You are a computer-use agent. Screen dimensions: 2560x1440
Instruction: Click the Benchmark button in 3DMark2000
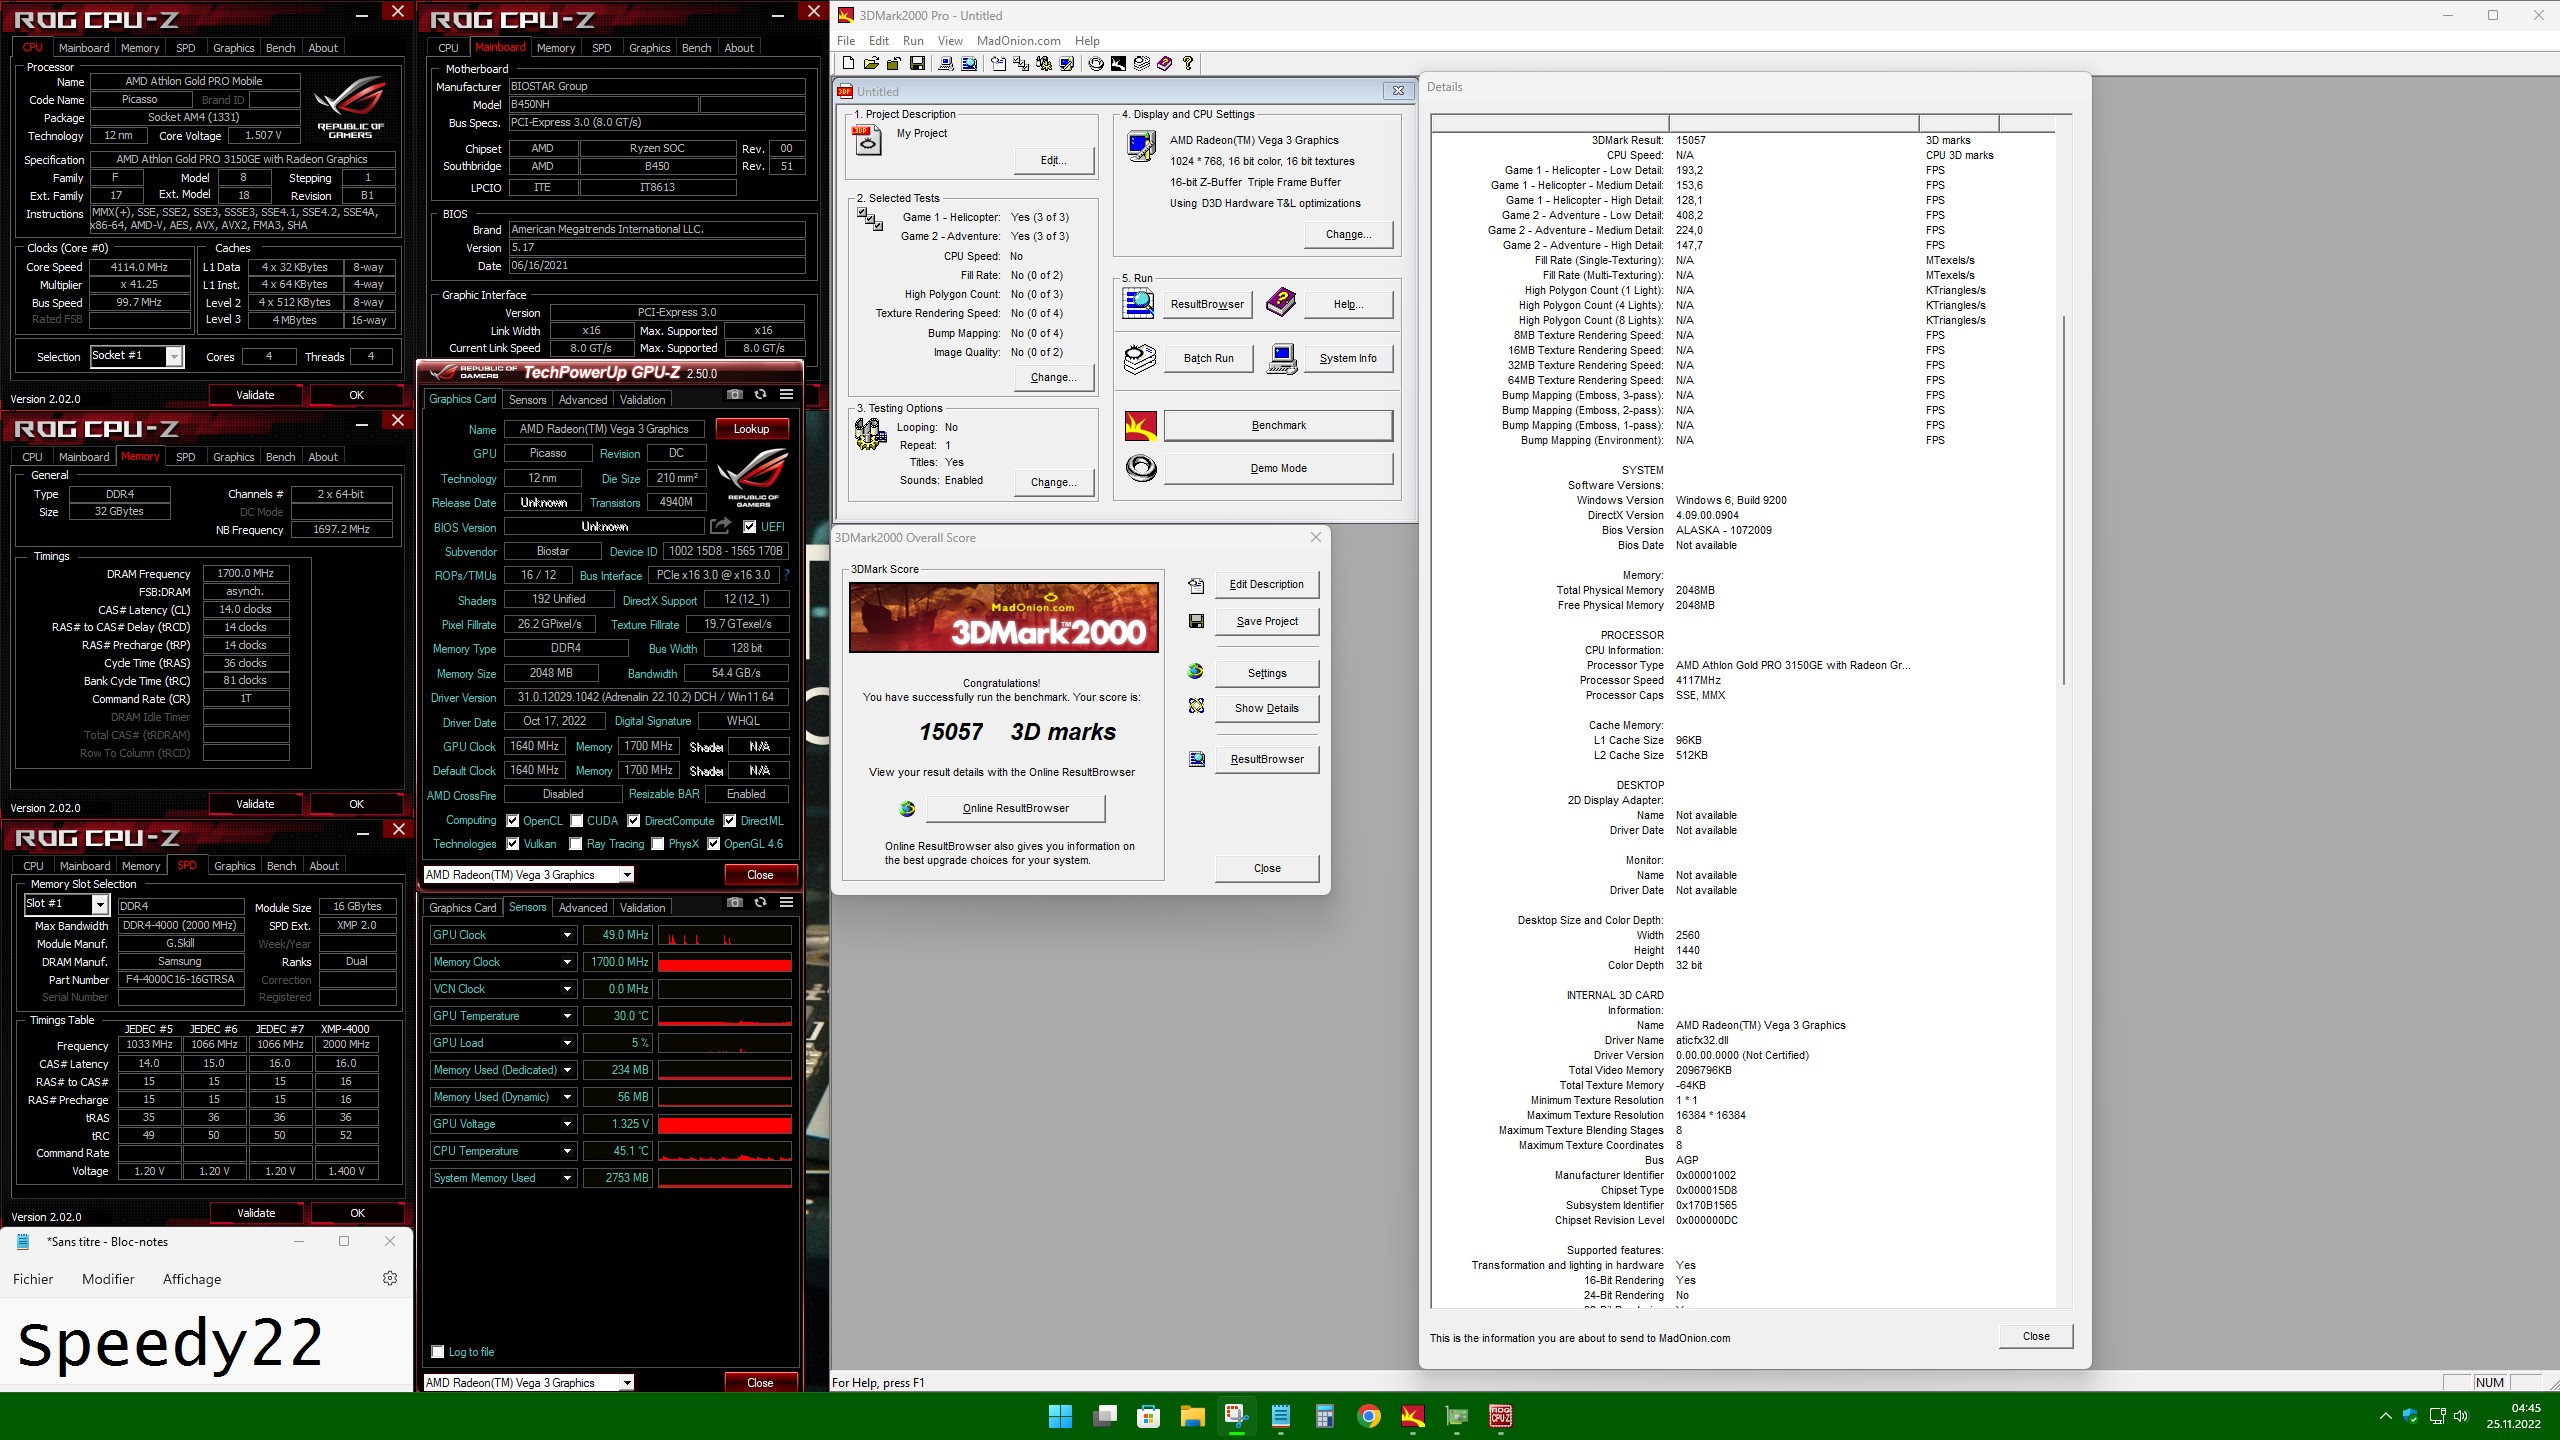pos(1278,426)
